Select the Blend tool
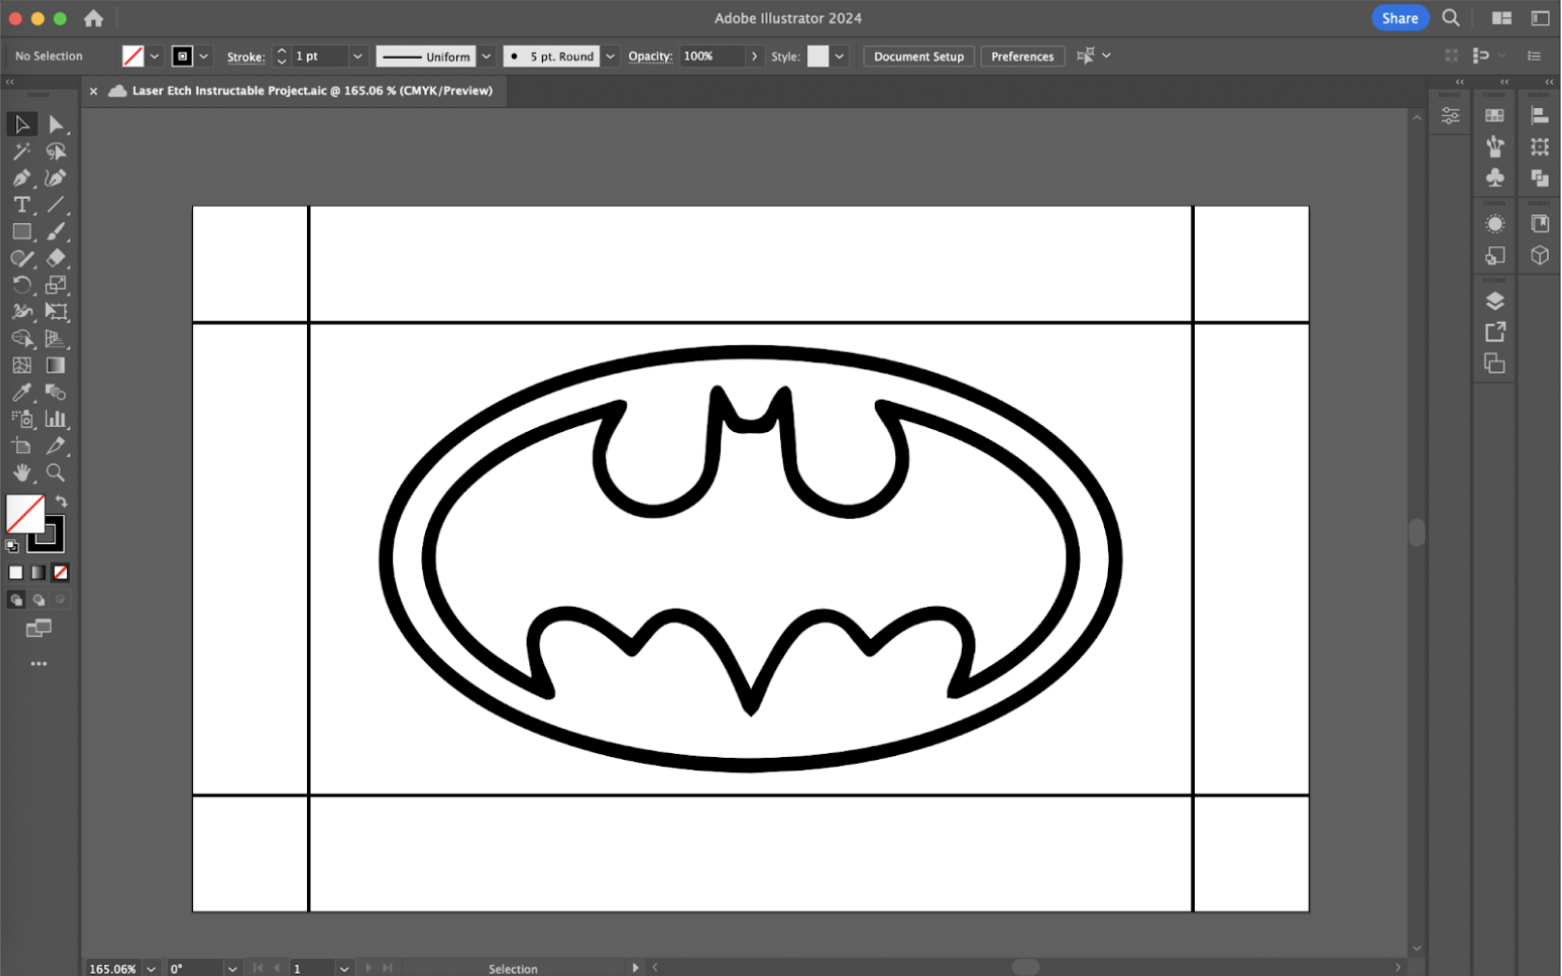 56,392
